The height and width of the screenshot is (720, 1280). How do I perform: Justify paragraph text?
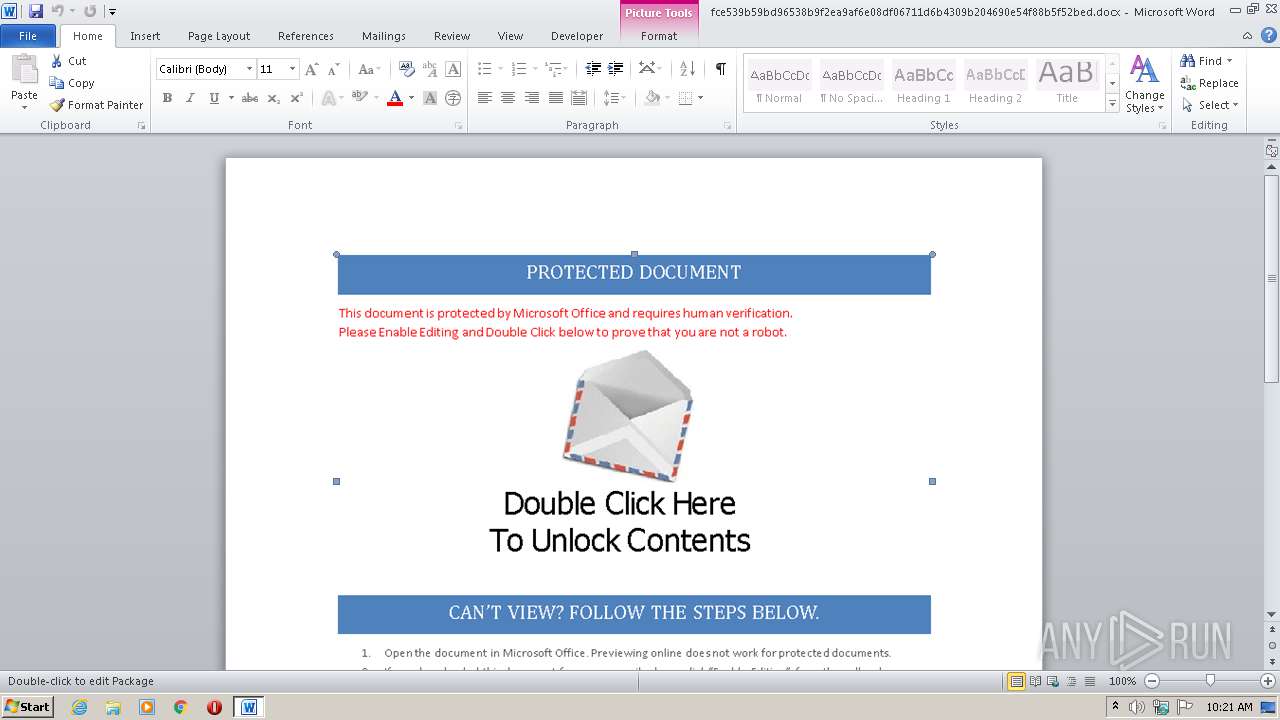[x=555, y=98]
